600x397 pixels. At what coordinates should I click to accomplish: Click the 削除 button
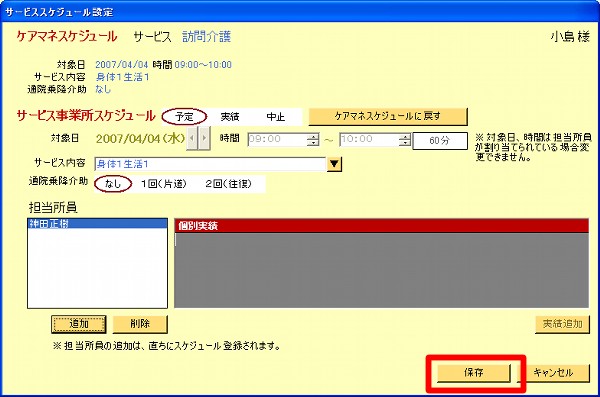pos(140,324)
